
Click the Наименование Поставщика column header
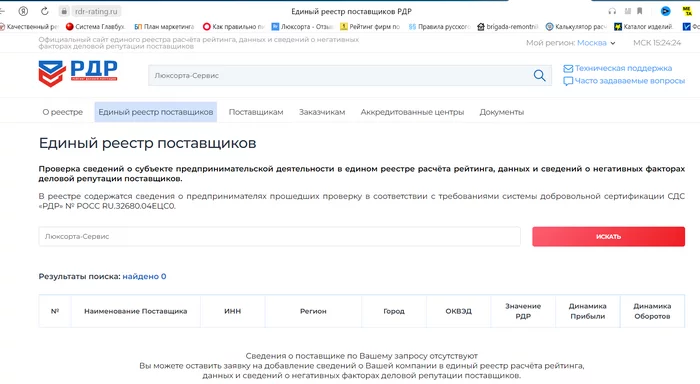136,311
